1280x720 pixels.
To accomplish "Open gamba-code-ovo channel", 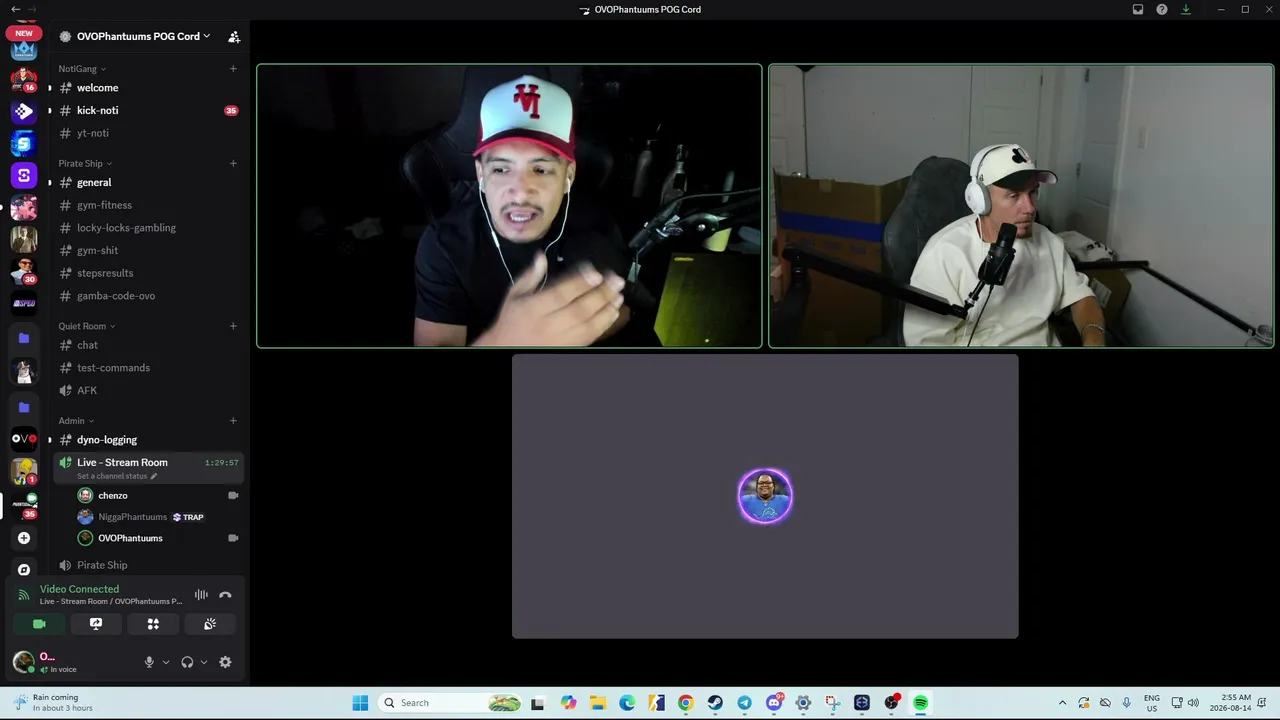I will coord(148,296).
